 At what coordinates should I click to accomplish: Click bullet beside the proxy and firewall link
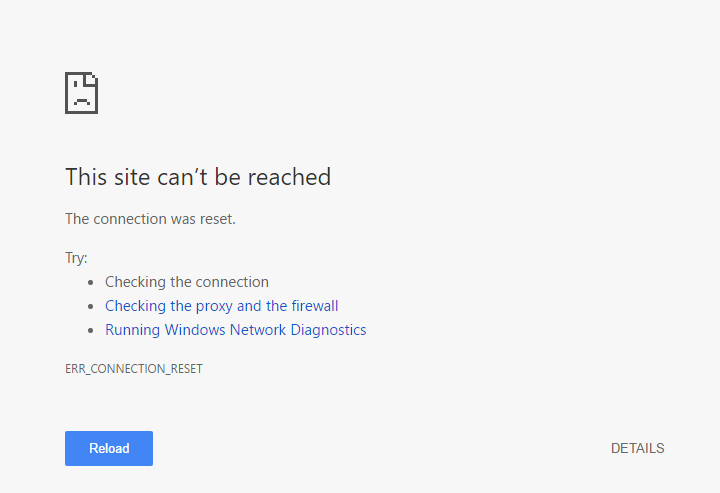click(x=90, y=306)
